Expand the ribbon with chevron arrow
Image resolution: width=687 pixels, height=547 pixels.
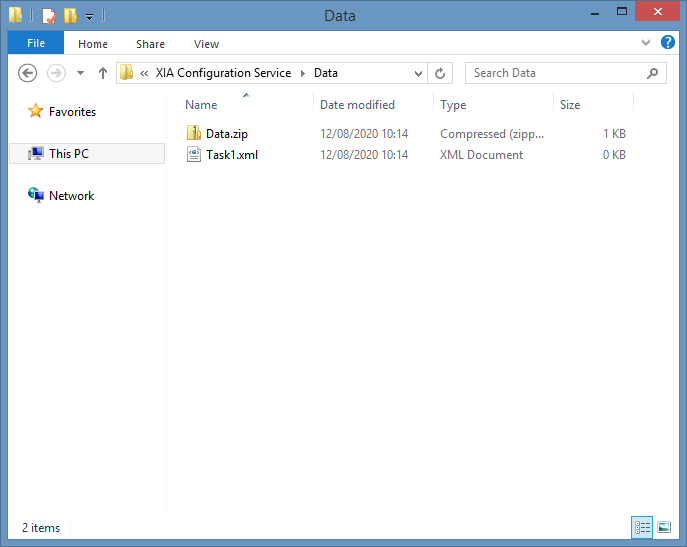646,43
